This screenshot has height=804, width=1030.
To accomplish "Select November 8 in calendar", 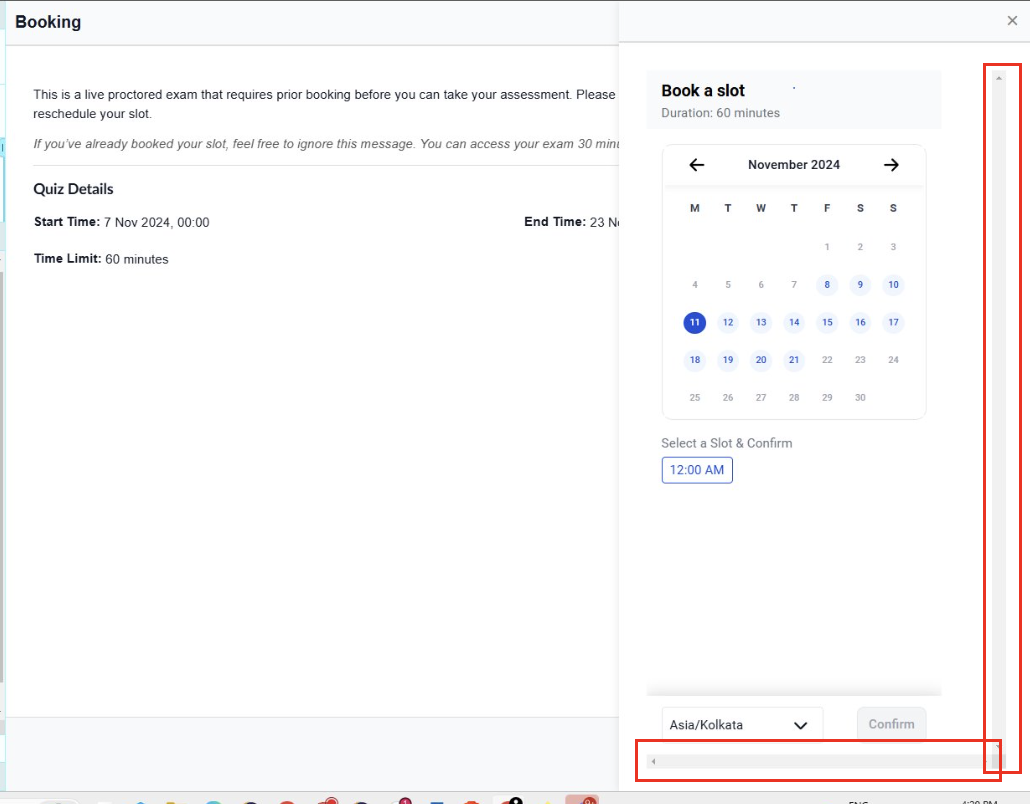I will coord(827,284).
